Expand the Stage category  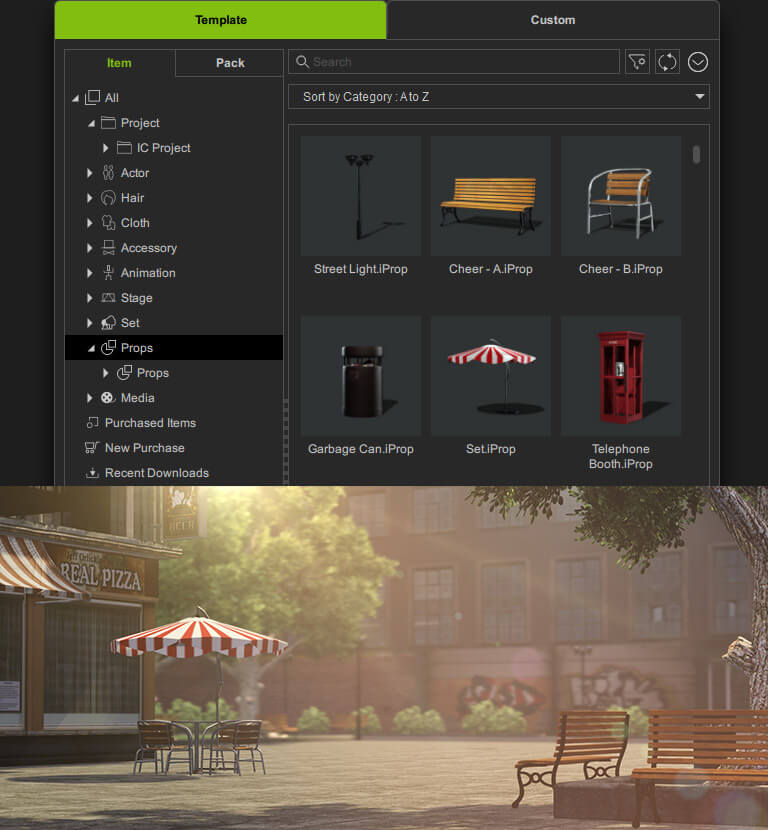coord(89,298)
